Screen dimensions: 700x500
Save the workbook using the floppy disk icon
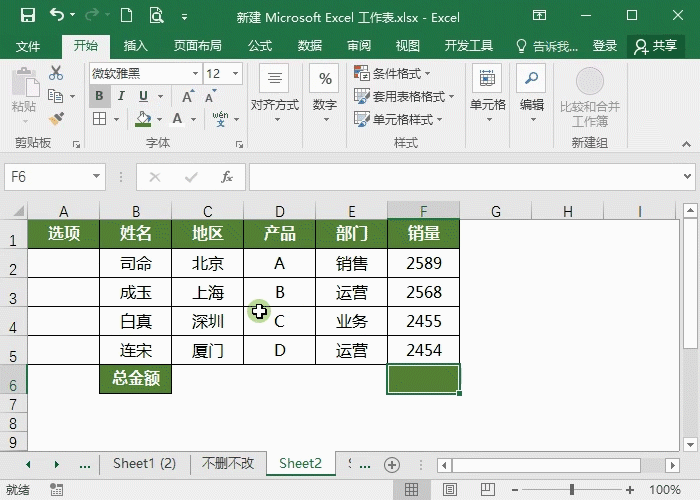(28, 16)
